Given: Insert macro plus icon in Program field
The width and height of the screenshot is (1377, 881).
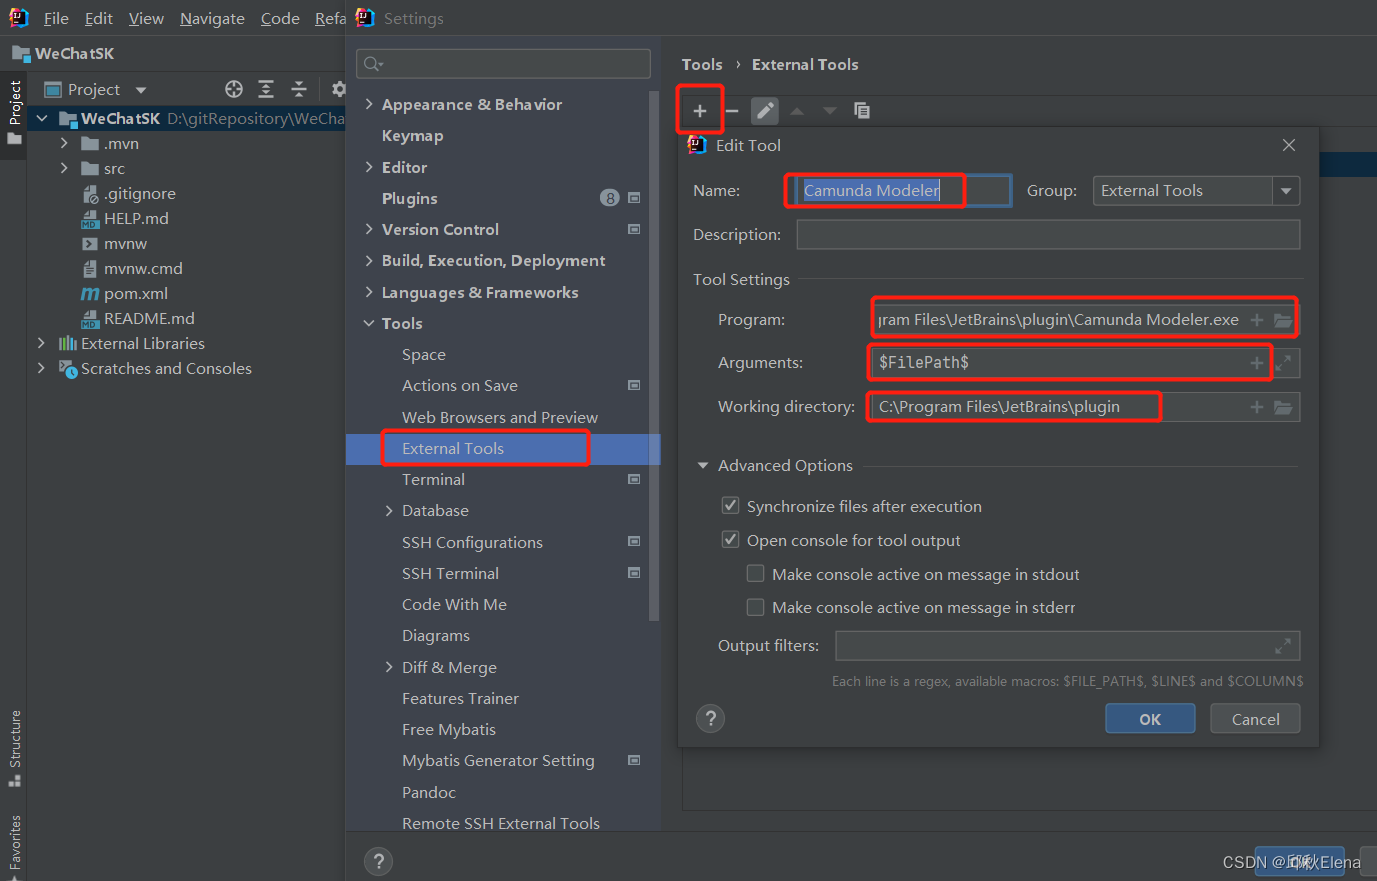Looking at the screenshot, I should 1257,320.
